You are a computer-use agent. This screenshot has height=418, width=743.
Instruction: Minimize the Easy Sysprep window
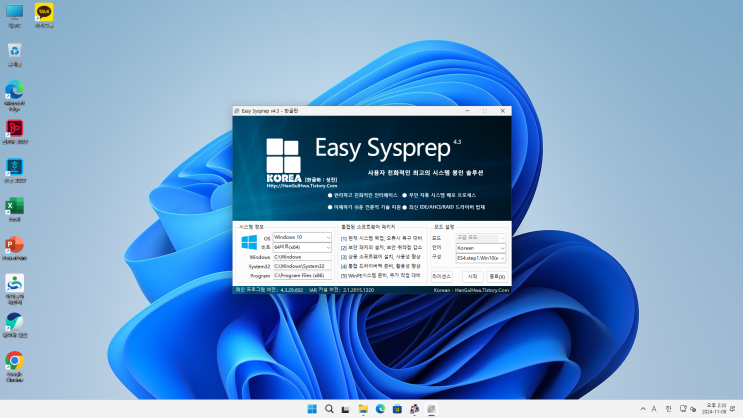(467, 111)
